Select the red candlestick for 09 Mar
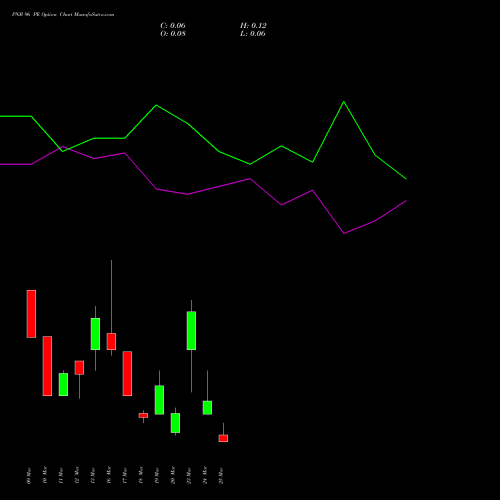 31,314
